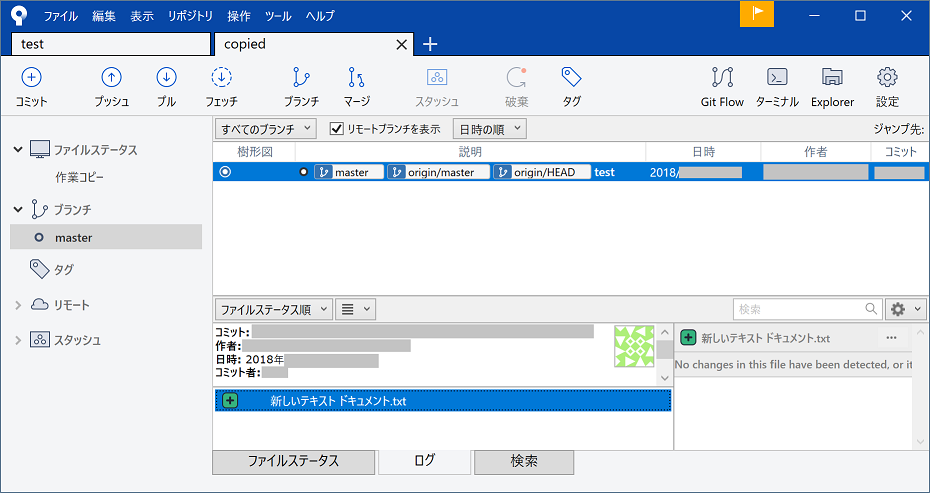The height and width of the screenshot is (493, 930).
Task: Click the 検索 search input field
Action: click(798, 310)
